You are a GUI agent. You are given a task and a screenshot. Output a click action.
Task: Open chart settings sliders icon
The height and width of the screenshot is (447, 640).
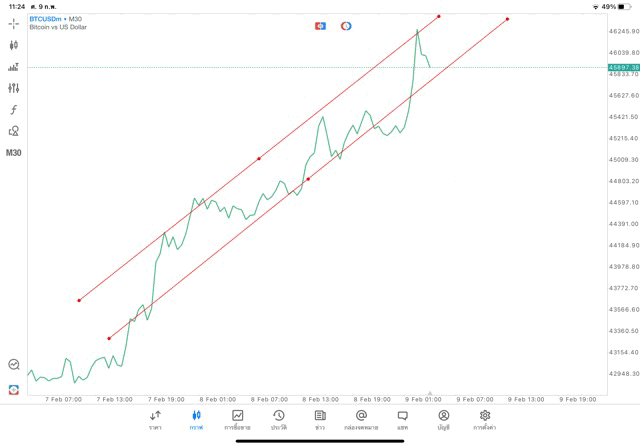(13, 88)
